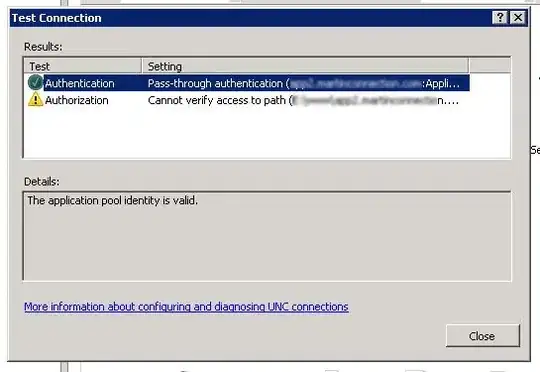Select the Authorization result row
This screenshot has height=372, width=540.
247,100
